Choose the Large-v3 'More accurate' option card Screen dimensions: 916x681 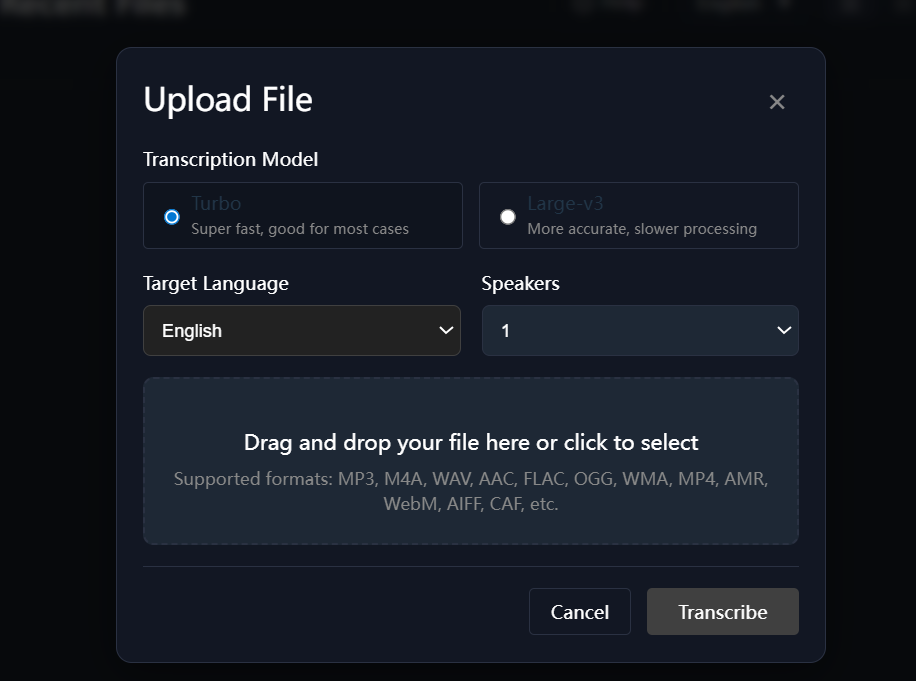(638, 215)
